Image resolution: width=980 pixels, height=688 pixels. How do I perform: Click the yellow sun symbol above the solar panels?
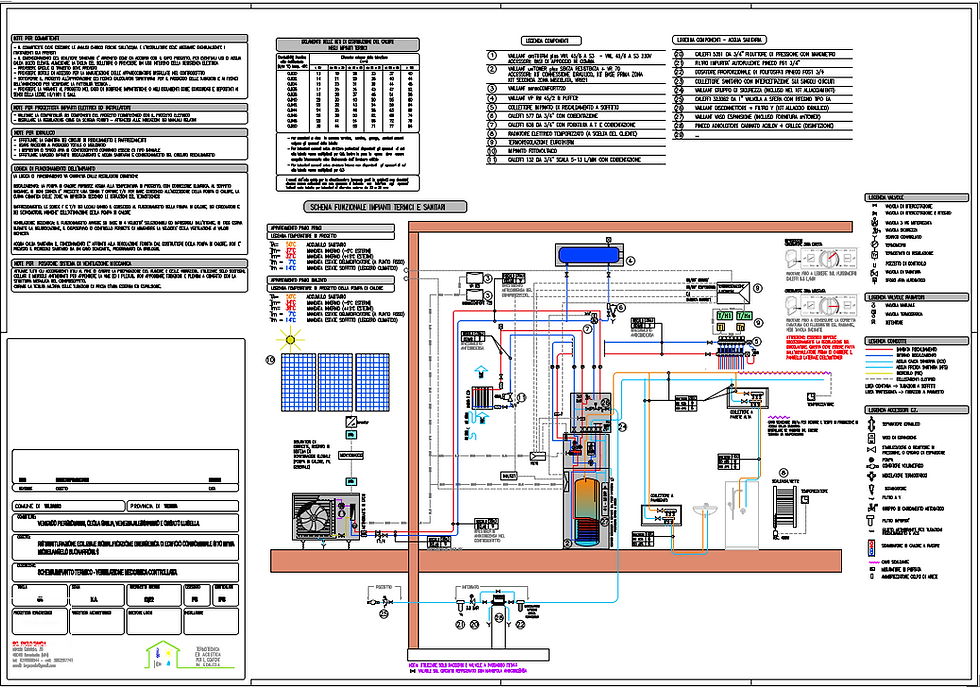[x=290, y=340]
